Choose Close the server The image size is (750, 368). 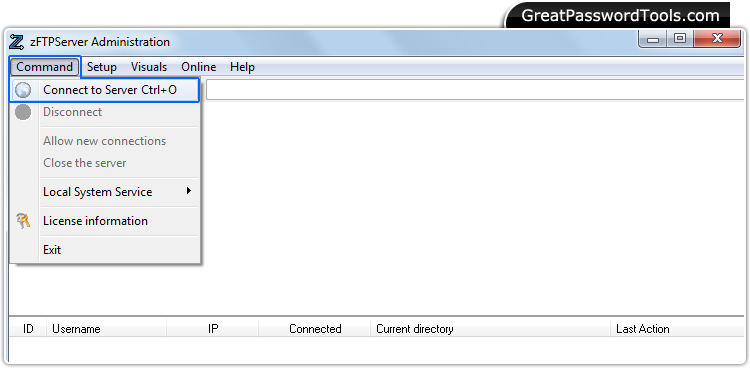click(104, 163)
